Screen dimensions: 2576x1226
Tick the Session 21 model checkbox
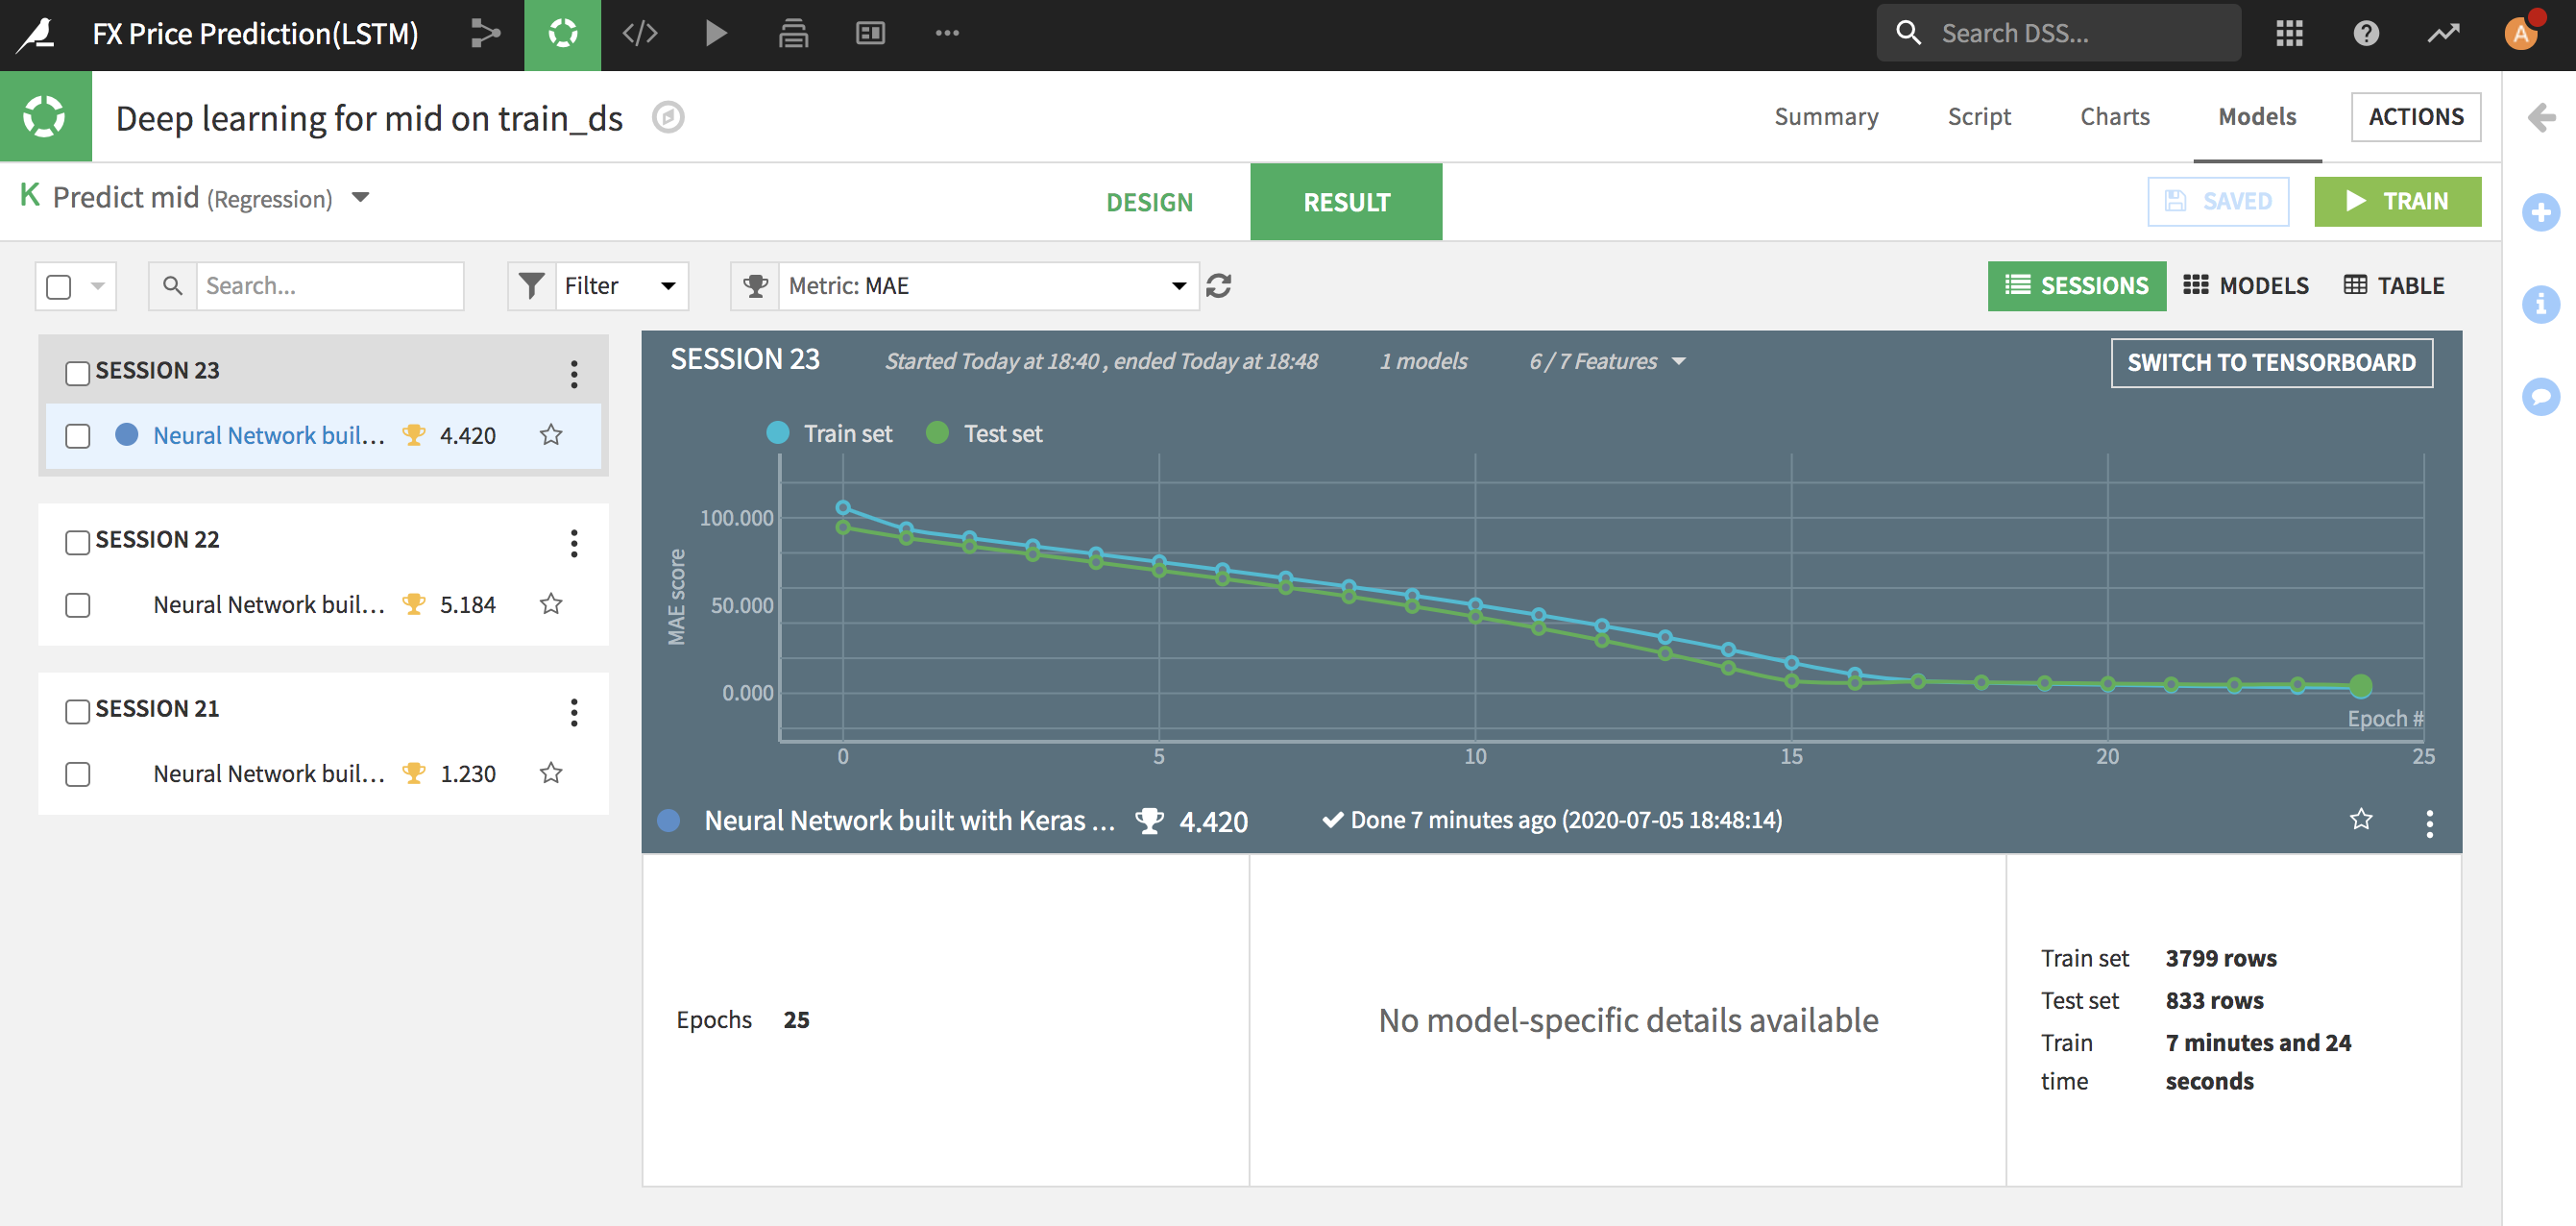[x=77, y=774]
